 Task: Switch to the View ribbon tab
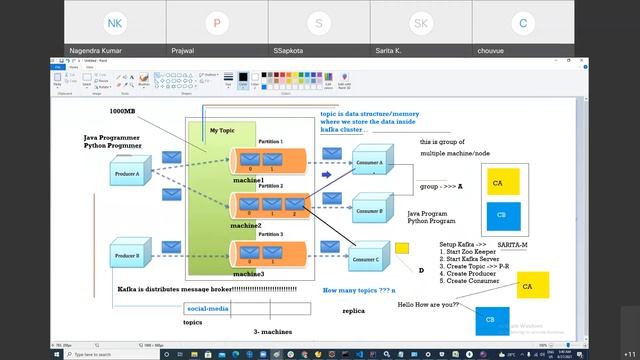[x=90, y=67]
